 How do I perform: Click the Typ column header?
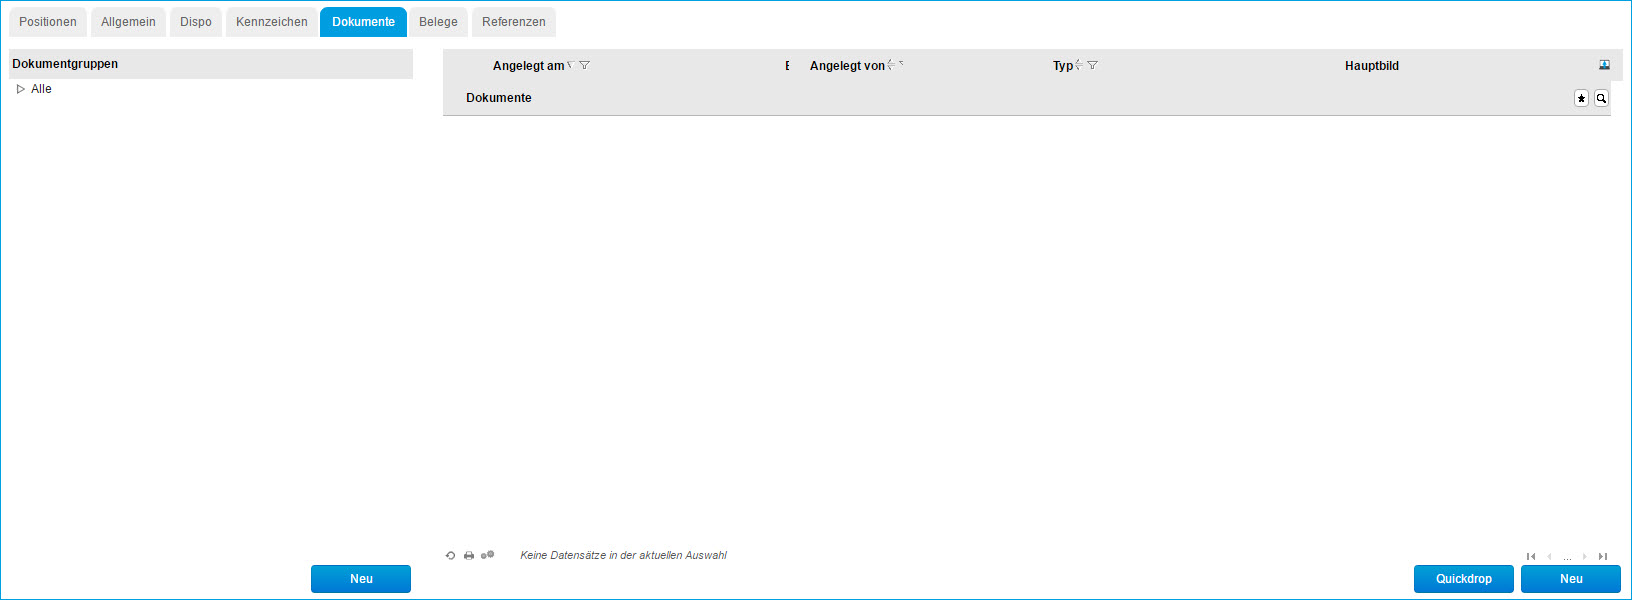(x=1062, y=66)
